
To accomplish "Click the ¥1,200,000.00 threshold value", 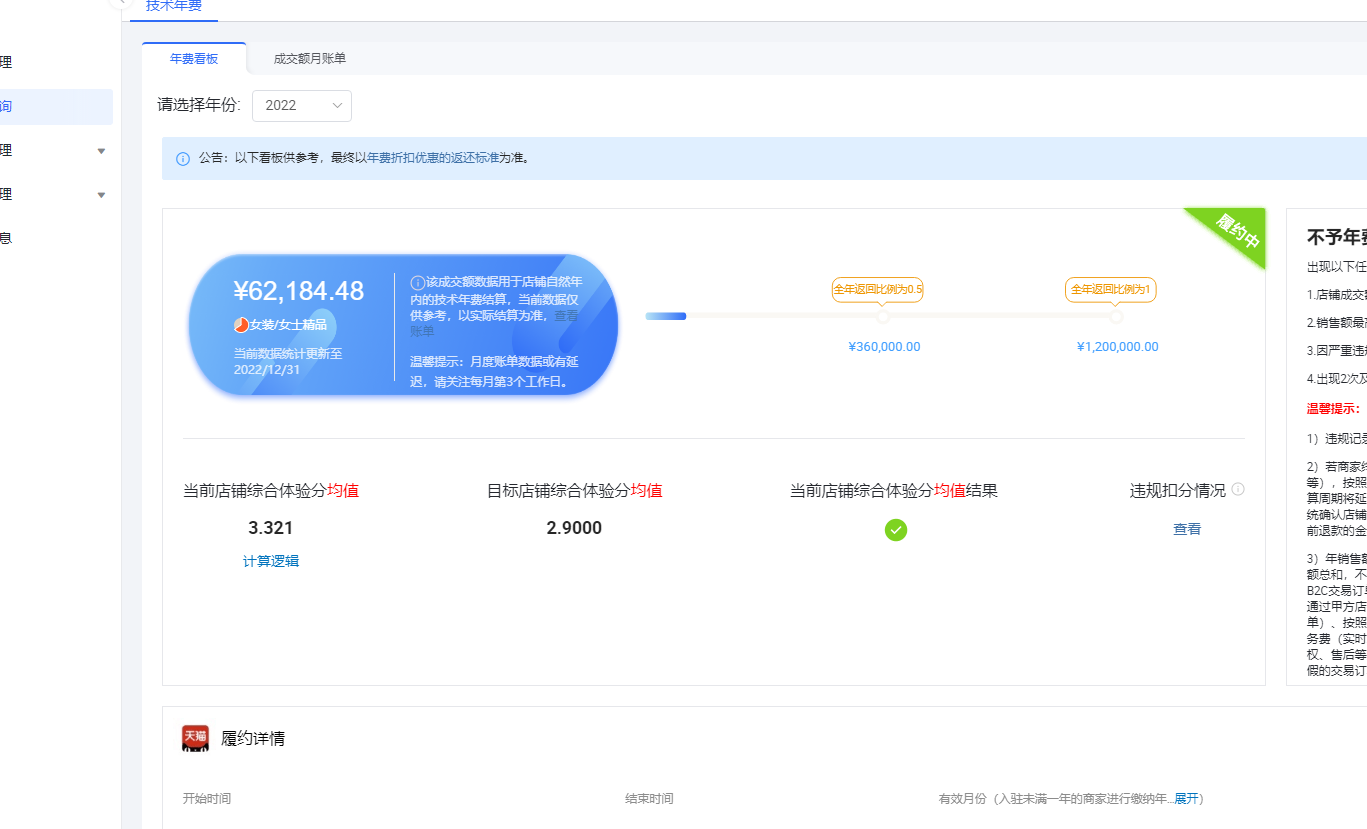I will (x=1118, y=347).
